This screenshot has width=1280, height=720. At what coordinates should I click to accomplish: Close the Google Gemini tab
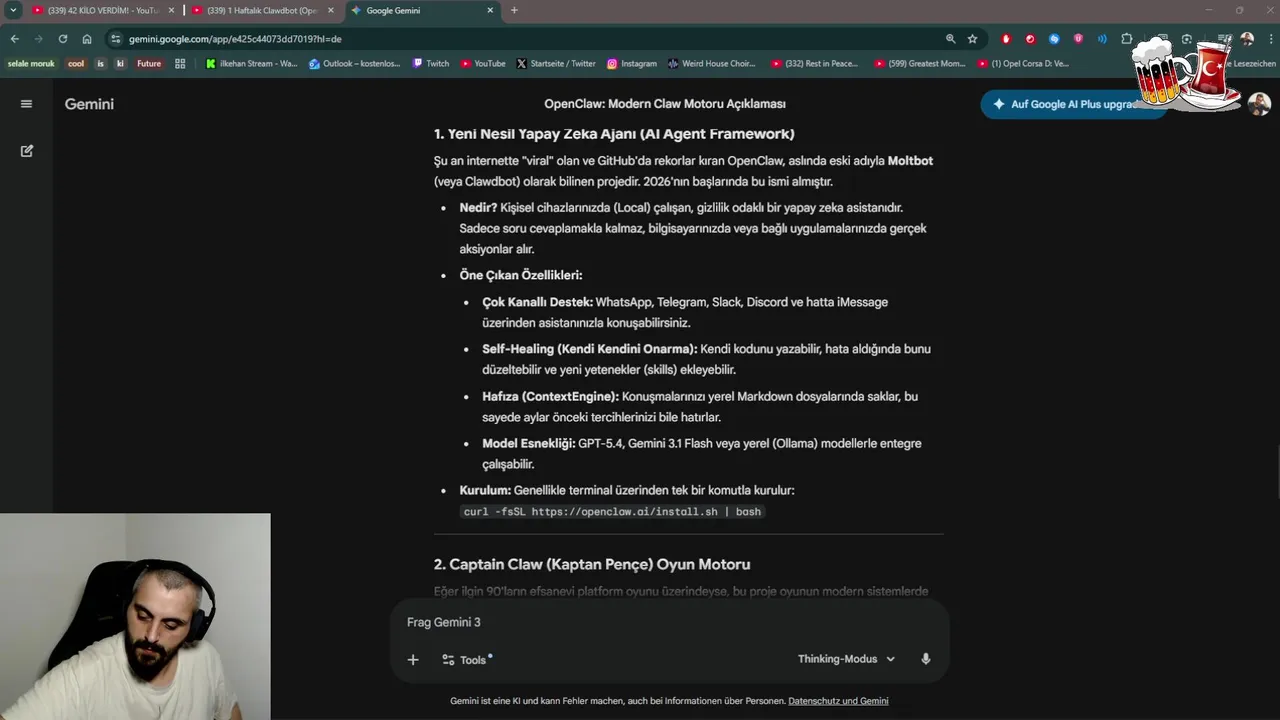click(490, 10)
